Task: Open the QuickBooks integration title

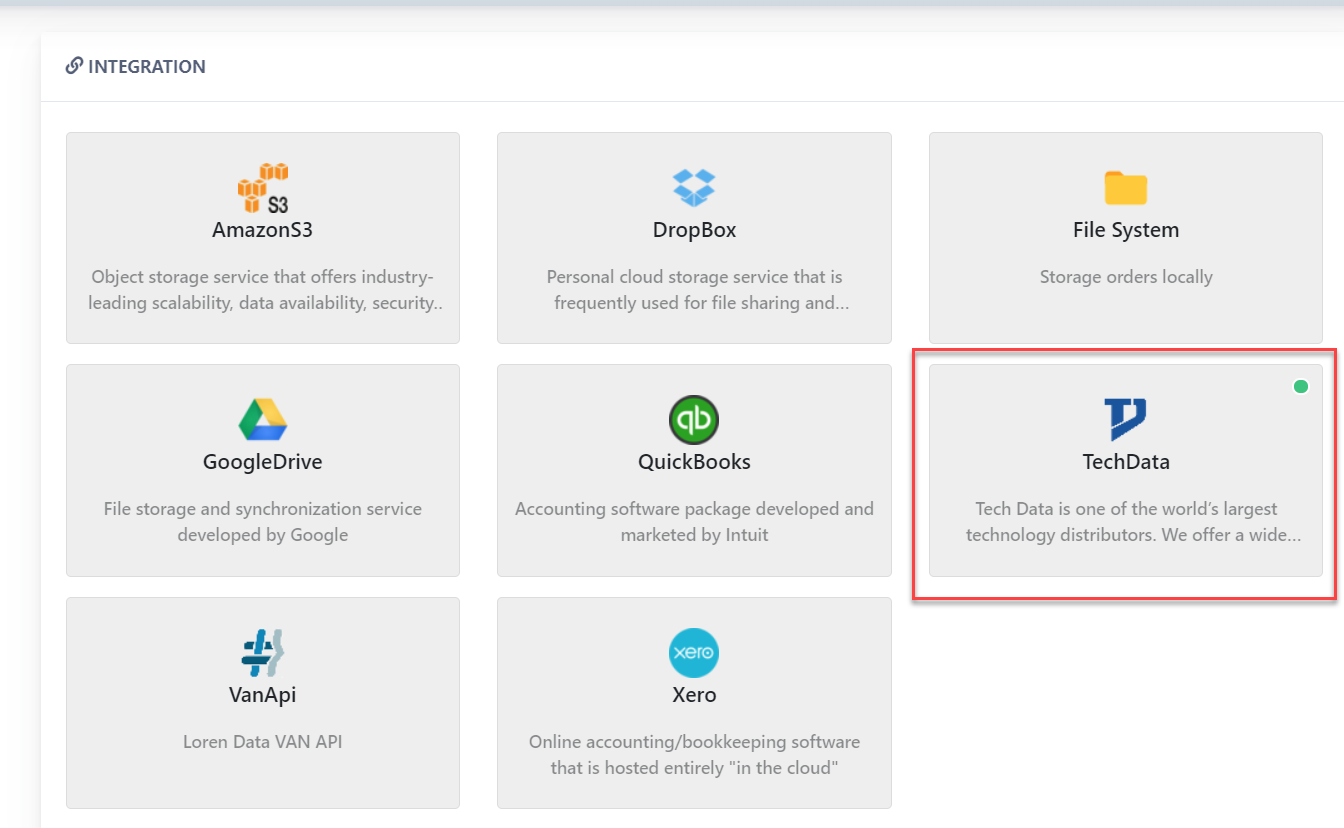Action: tap(694, 462)
